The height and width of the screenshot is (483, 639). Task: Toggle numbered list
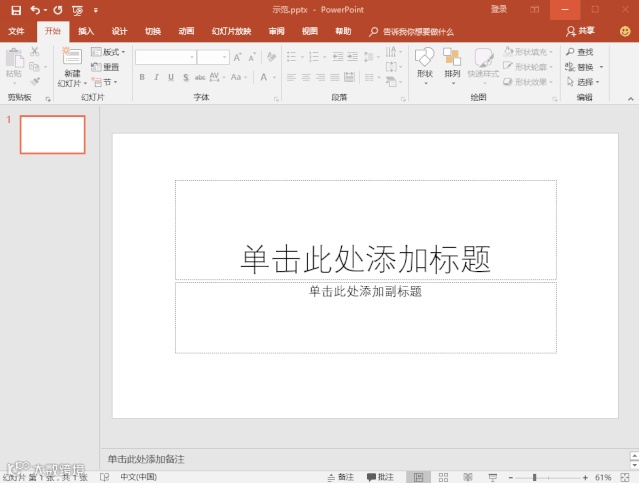pyautogui.click(x=314, y=57)
